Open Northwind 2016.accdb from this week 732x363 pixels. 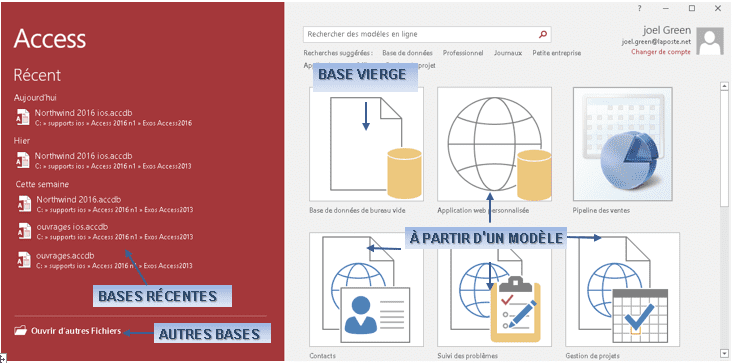click(x=105, y=204)
